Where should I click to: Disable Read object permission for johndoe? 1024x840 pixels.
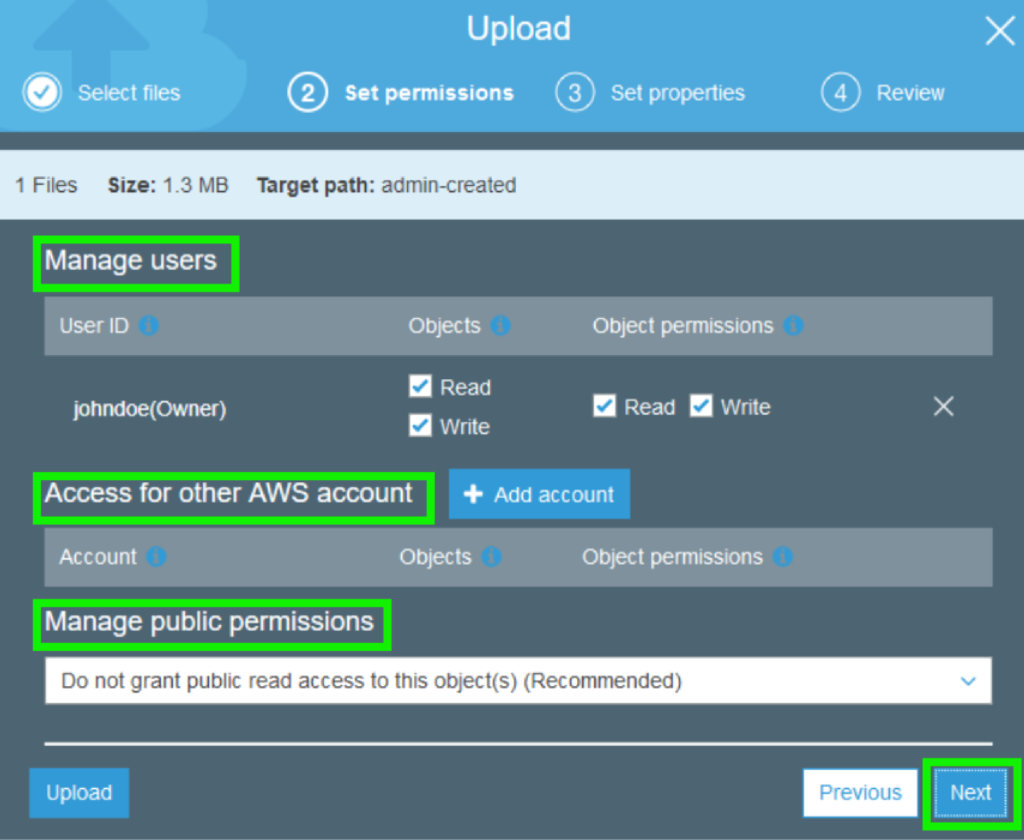pyautogui.click(x=604, y=406)
